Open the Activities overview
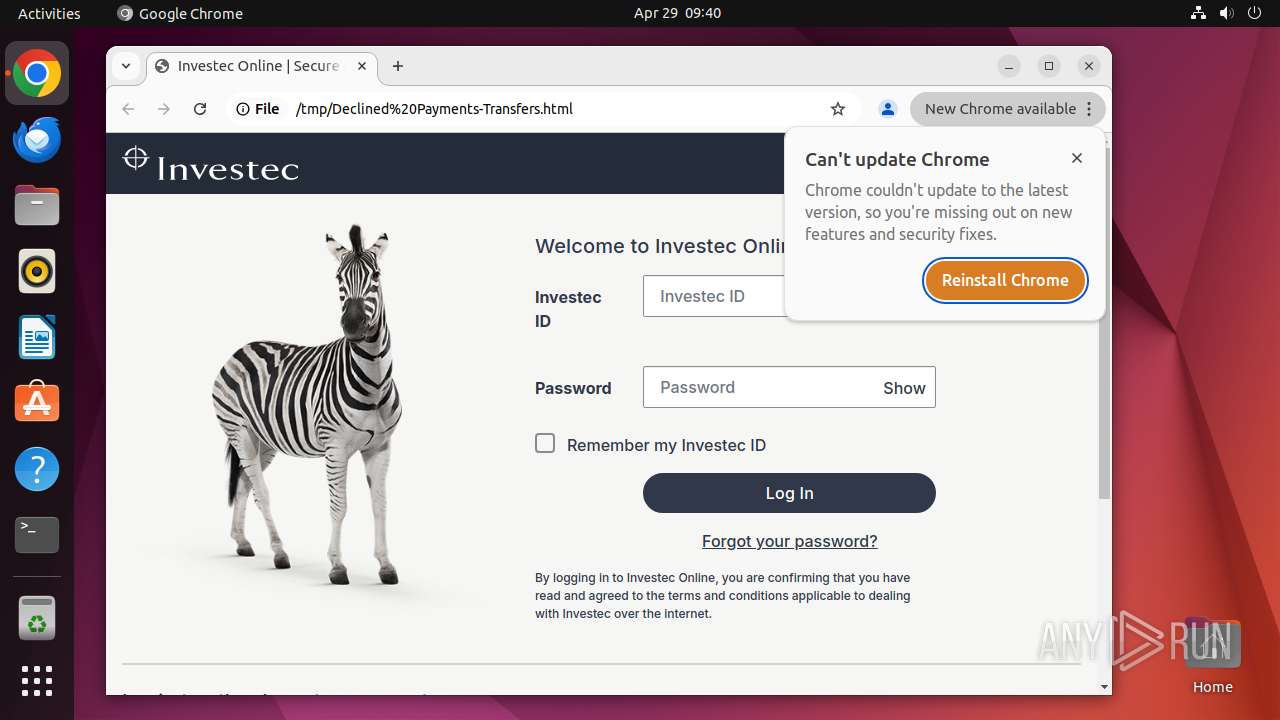This screenshot has height=720, width=1280. click(49, 13)
